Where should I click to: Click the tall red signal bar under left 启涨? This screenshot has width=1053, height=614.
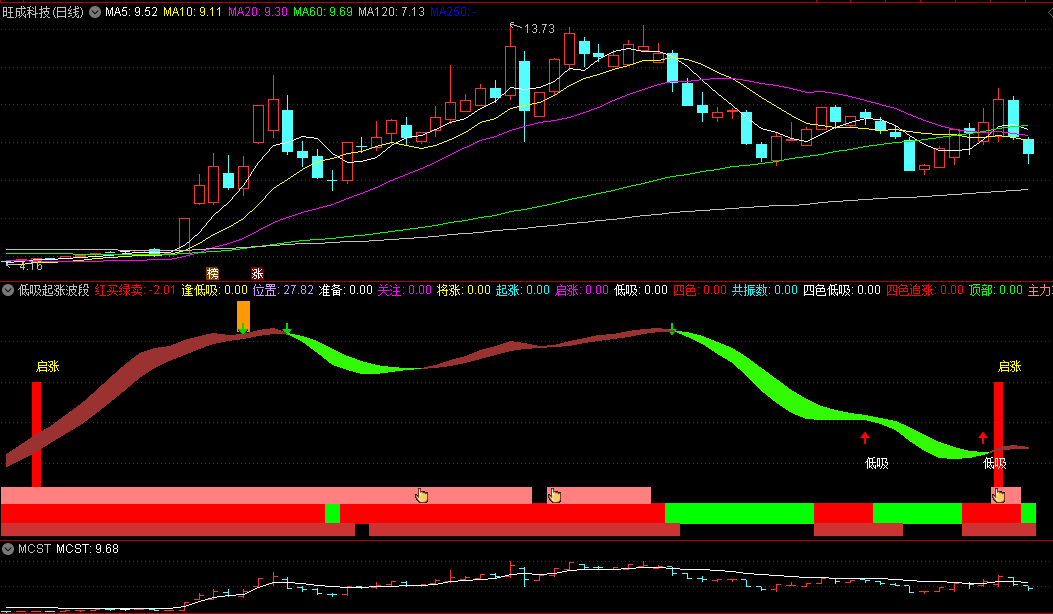point(36,434)
